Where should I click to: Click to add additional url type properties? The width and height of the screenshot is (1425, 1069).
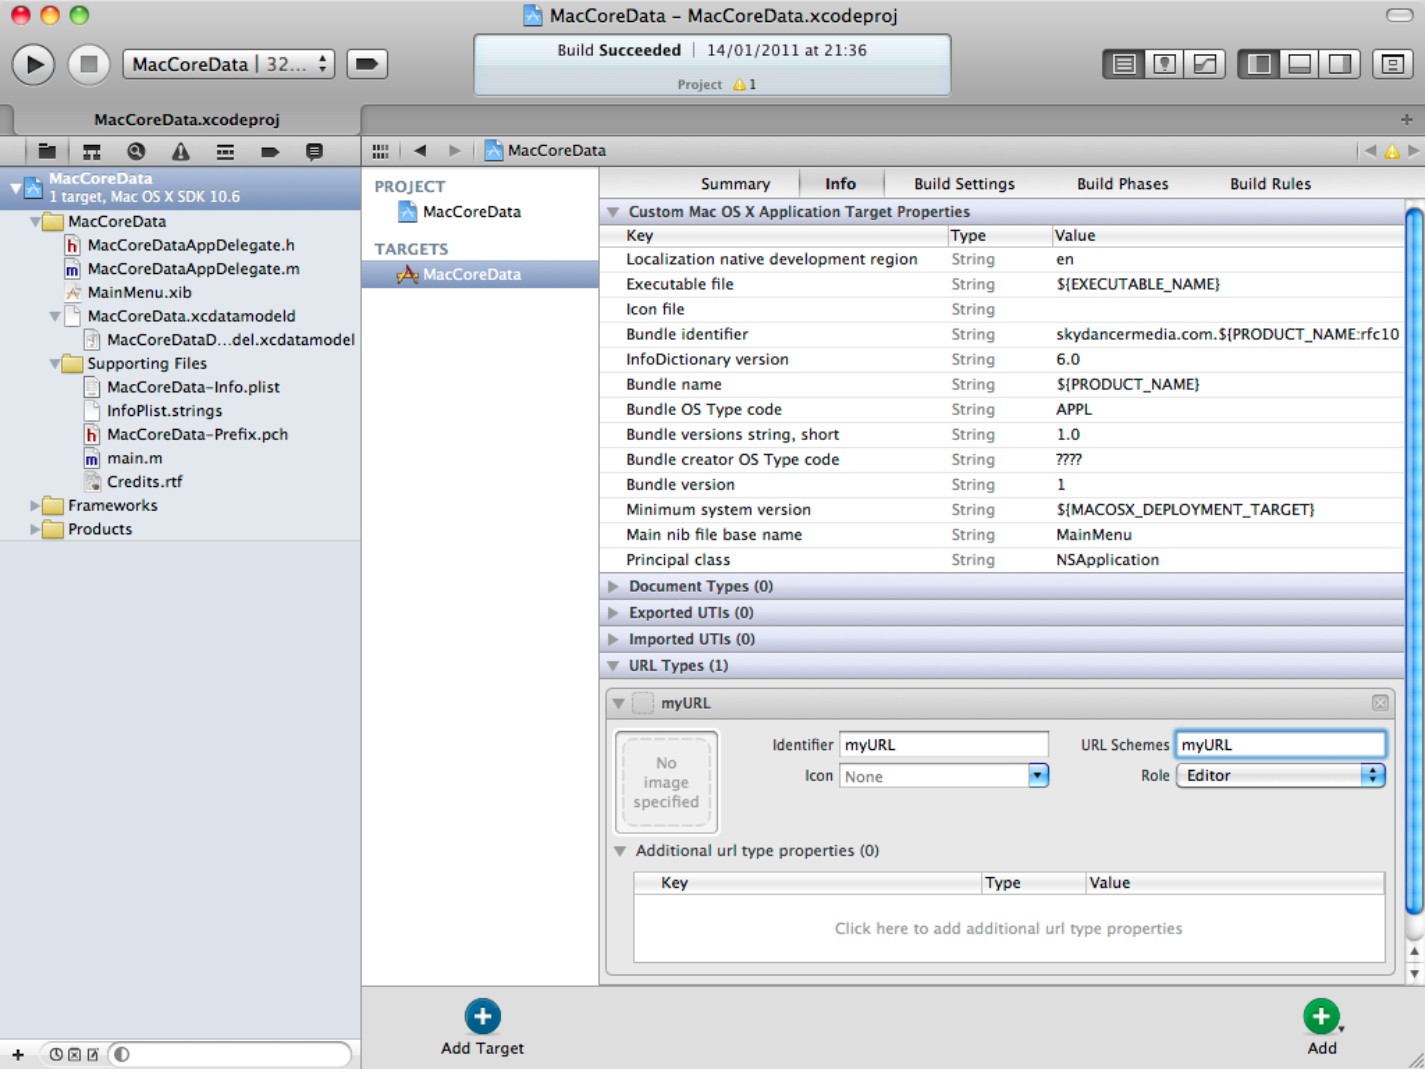1008,928
